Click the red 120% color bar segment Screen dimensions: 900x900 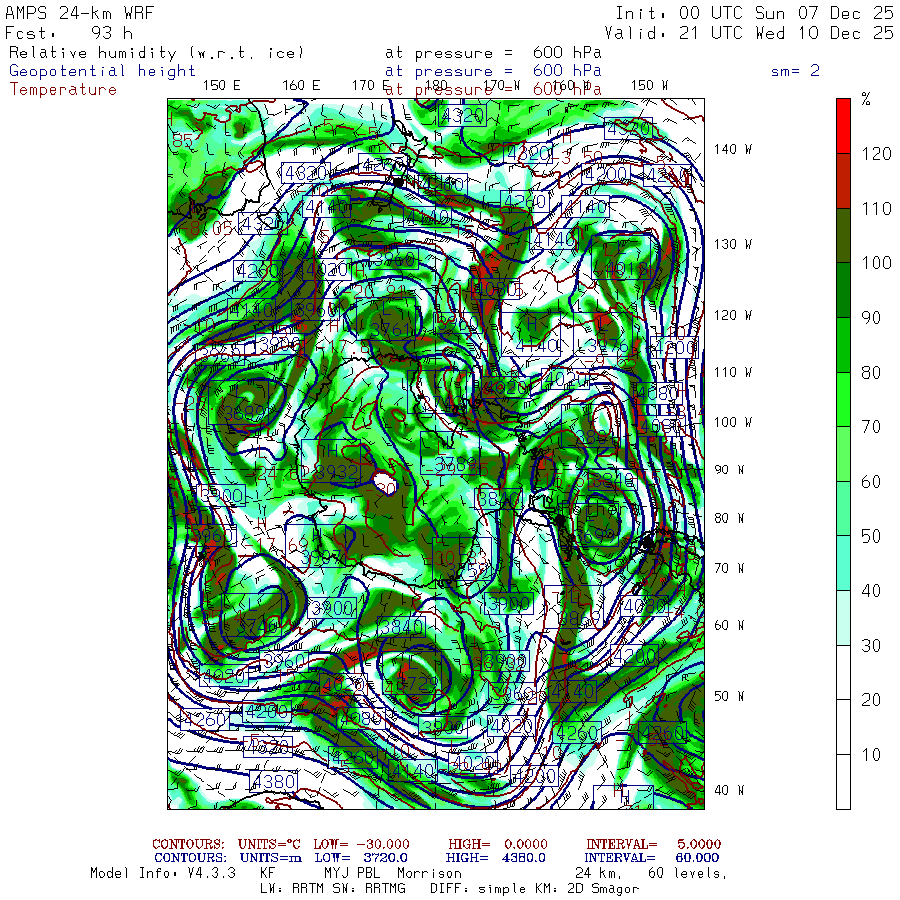[843, 126]
